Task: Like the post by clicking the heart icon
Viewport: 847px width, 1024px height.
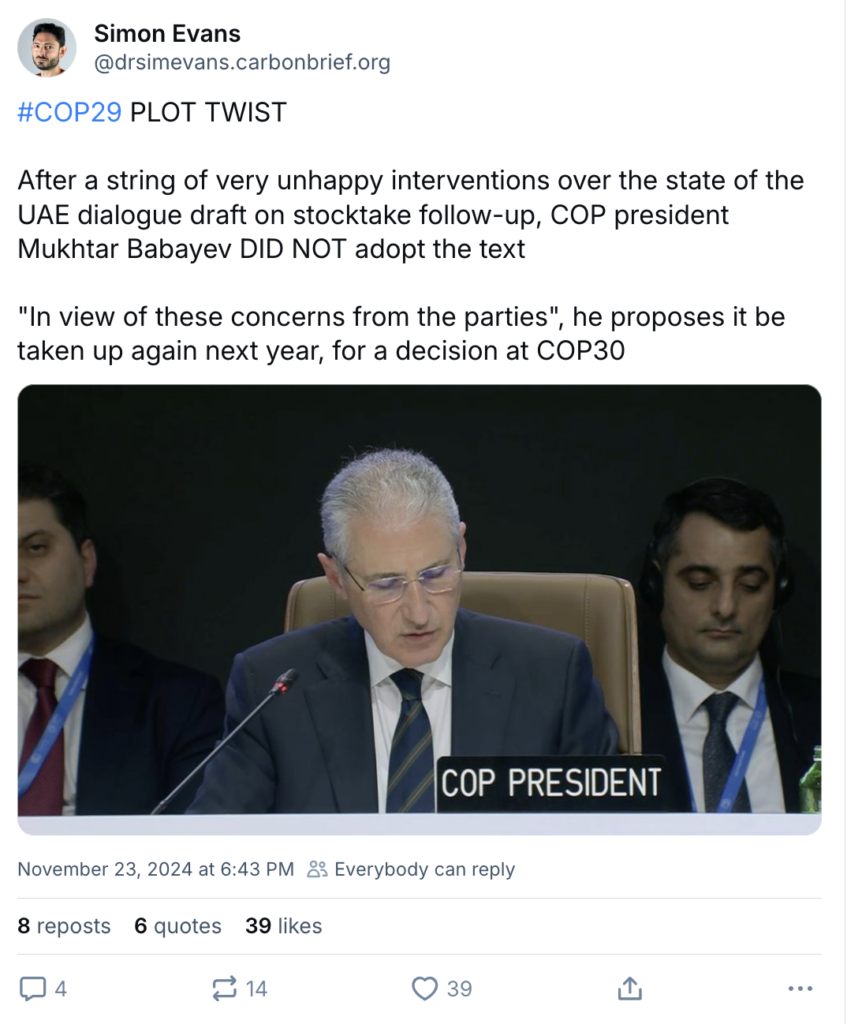Action: click(424, 988)
